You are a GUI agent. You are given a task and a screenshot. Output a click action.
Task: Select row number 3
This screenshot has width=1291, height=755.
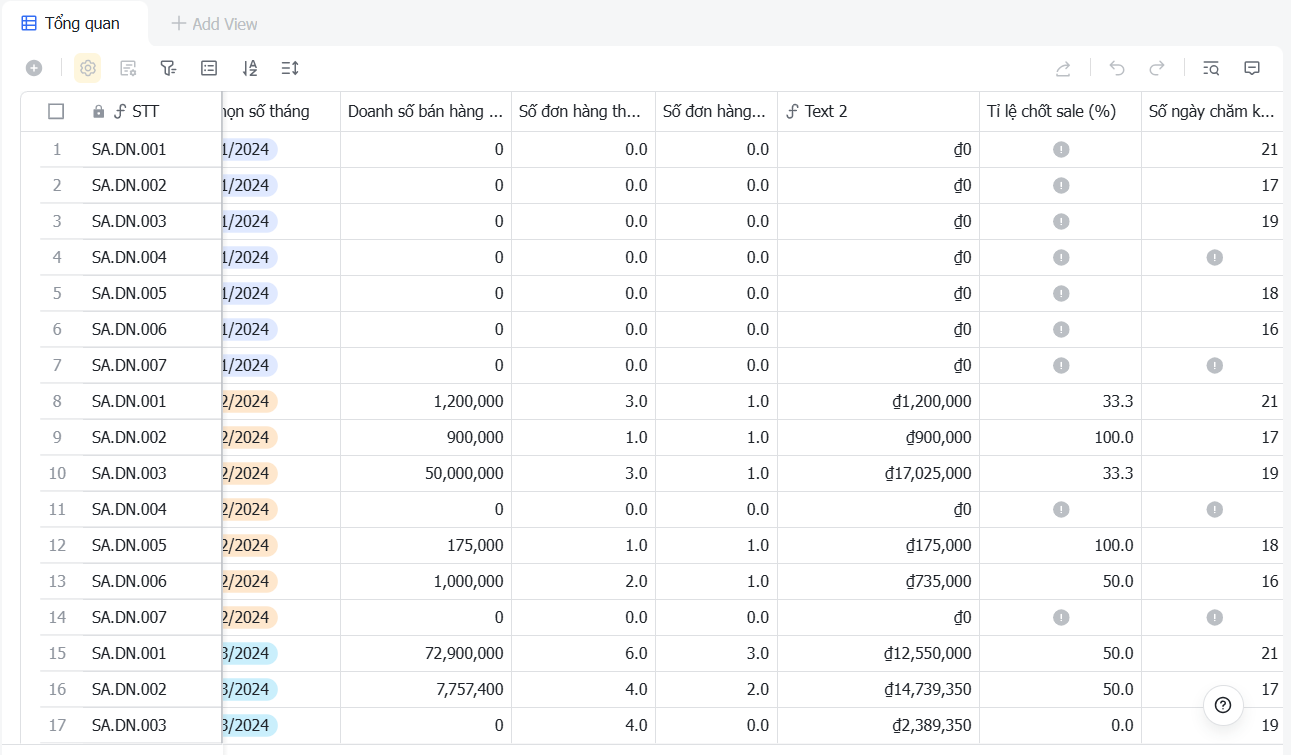pyautogui.click(x=57, y=221)
